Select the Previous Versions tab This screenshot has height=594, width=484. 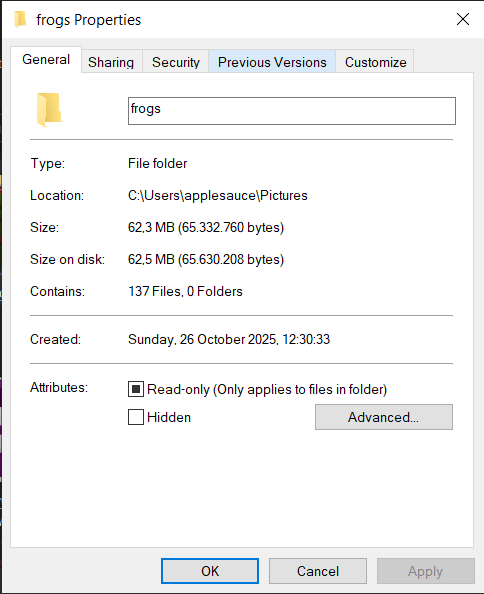pyautogui.click(x=272, y=62)
